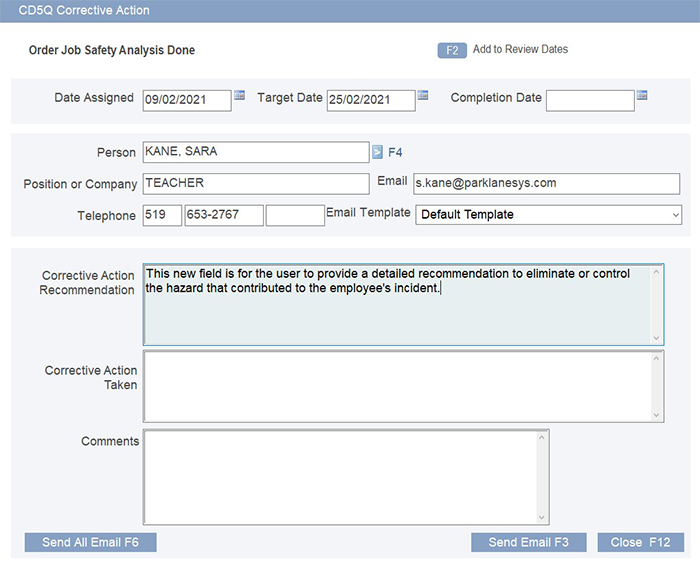Close the Corrective Action form

640,542
